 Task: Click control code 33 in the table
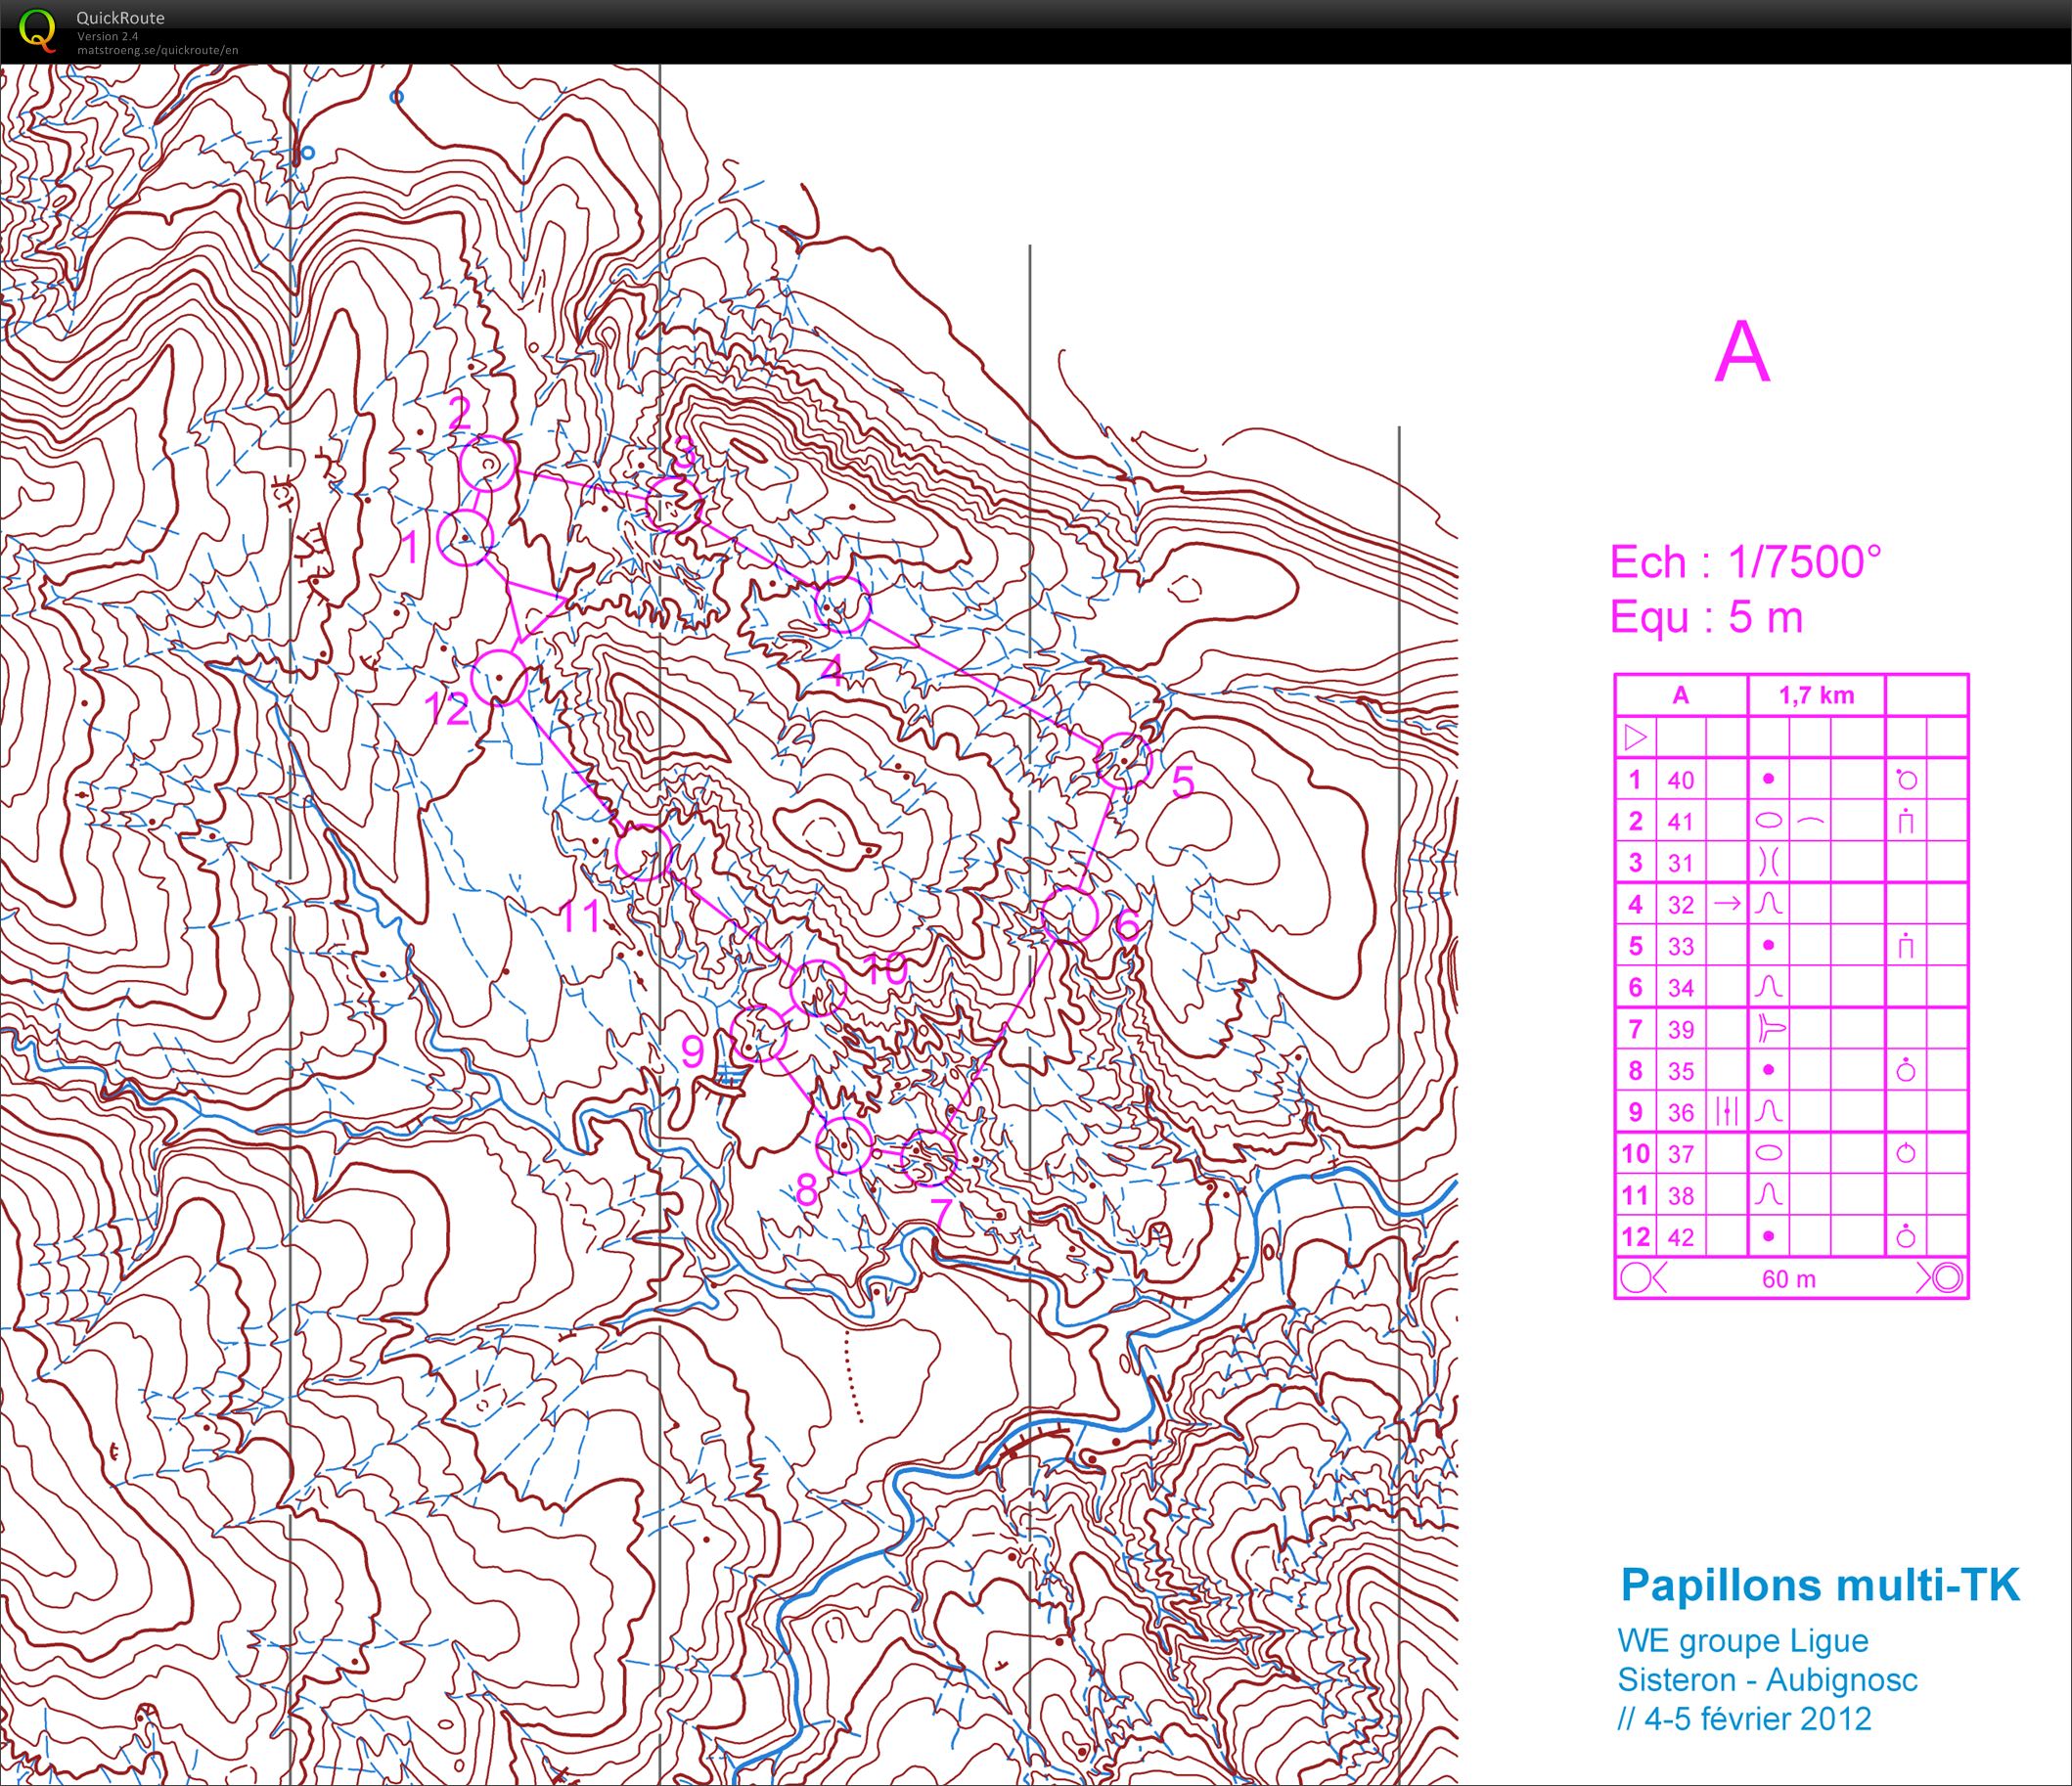(1681, 946)
